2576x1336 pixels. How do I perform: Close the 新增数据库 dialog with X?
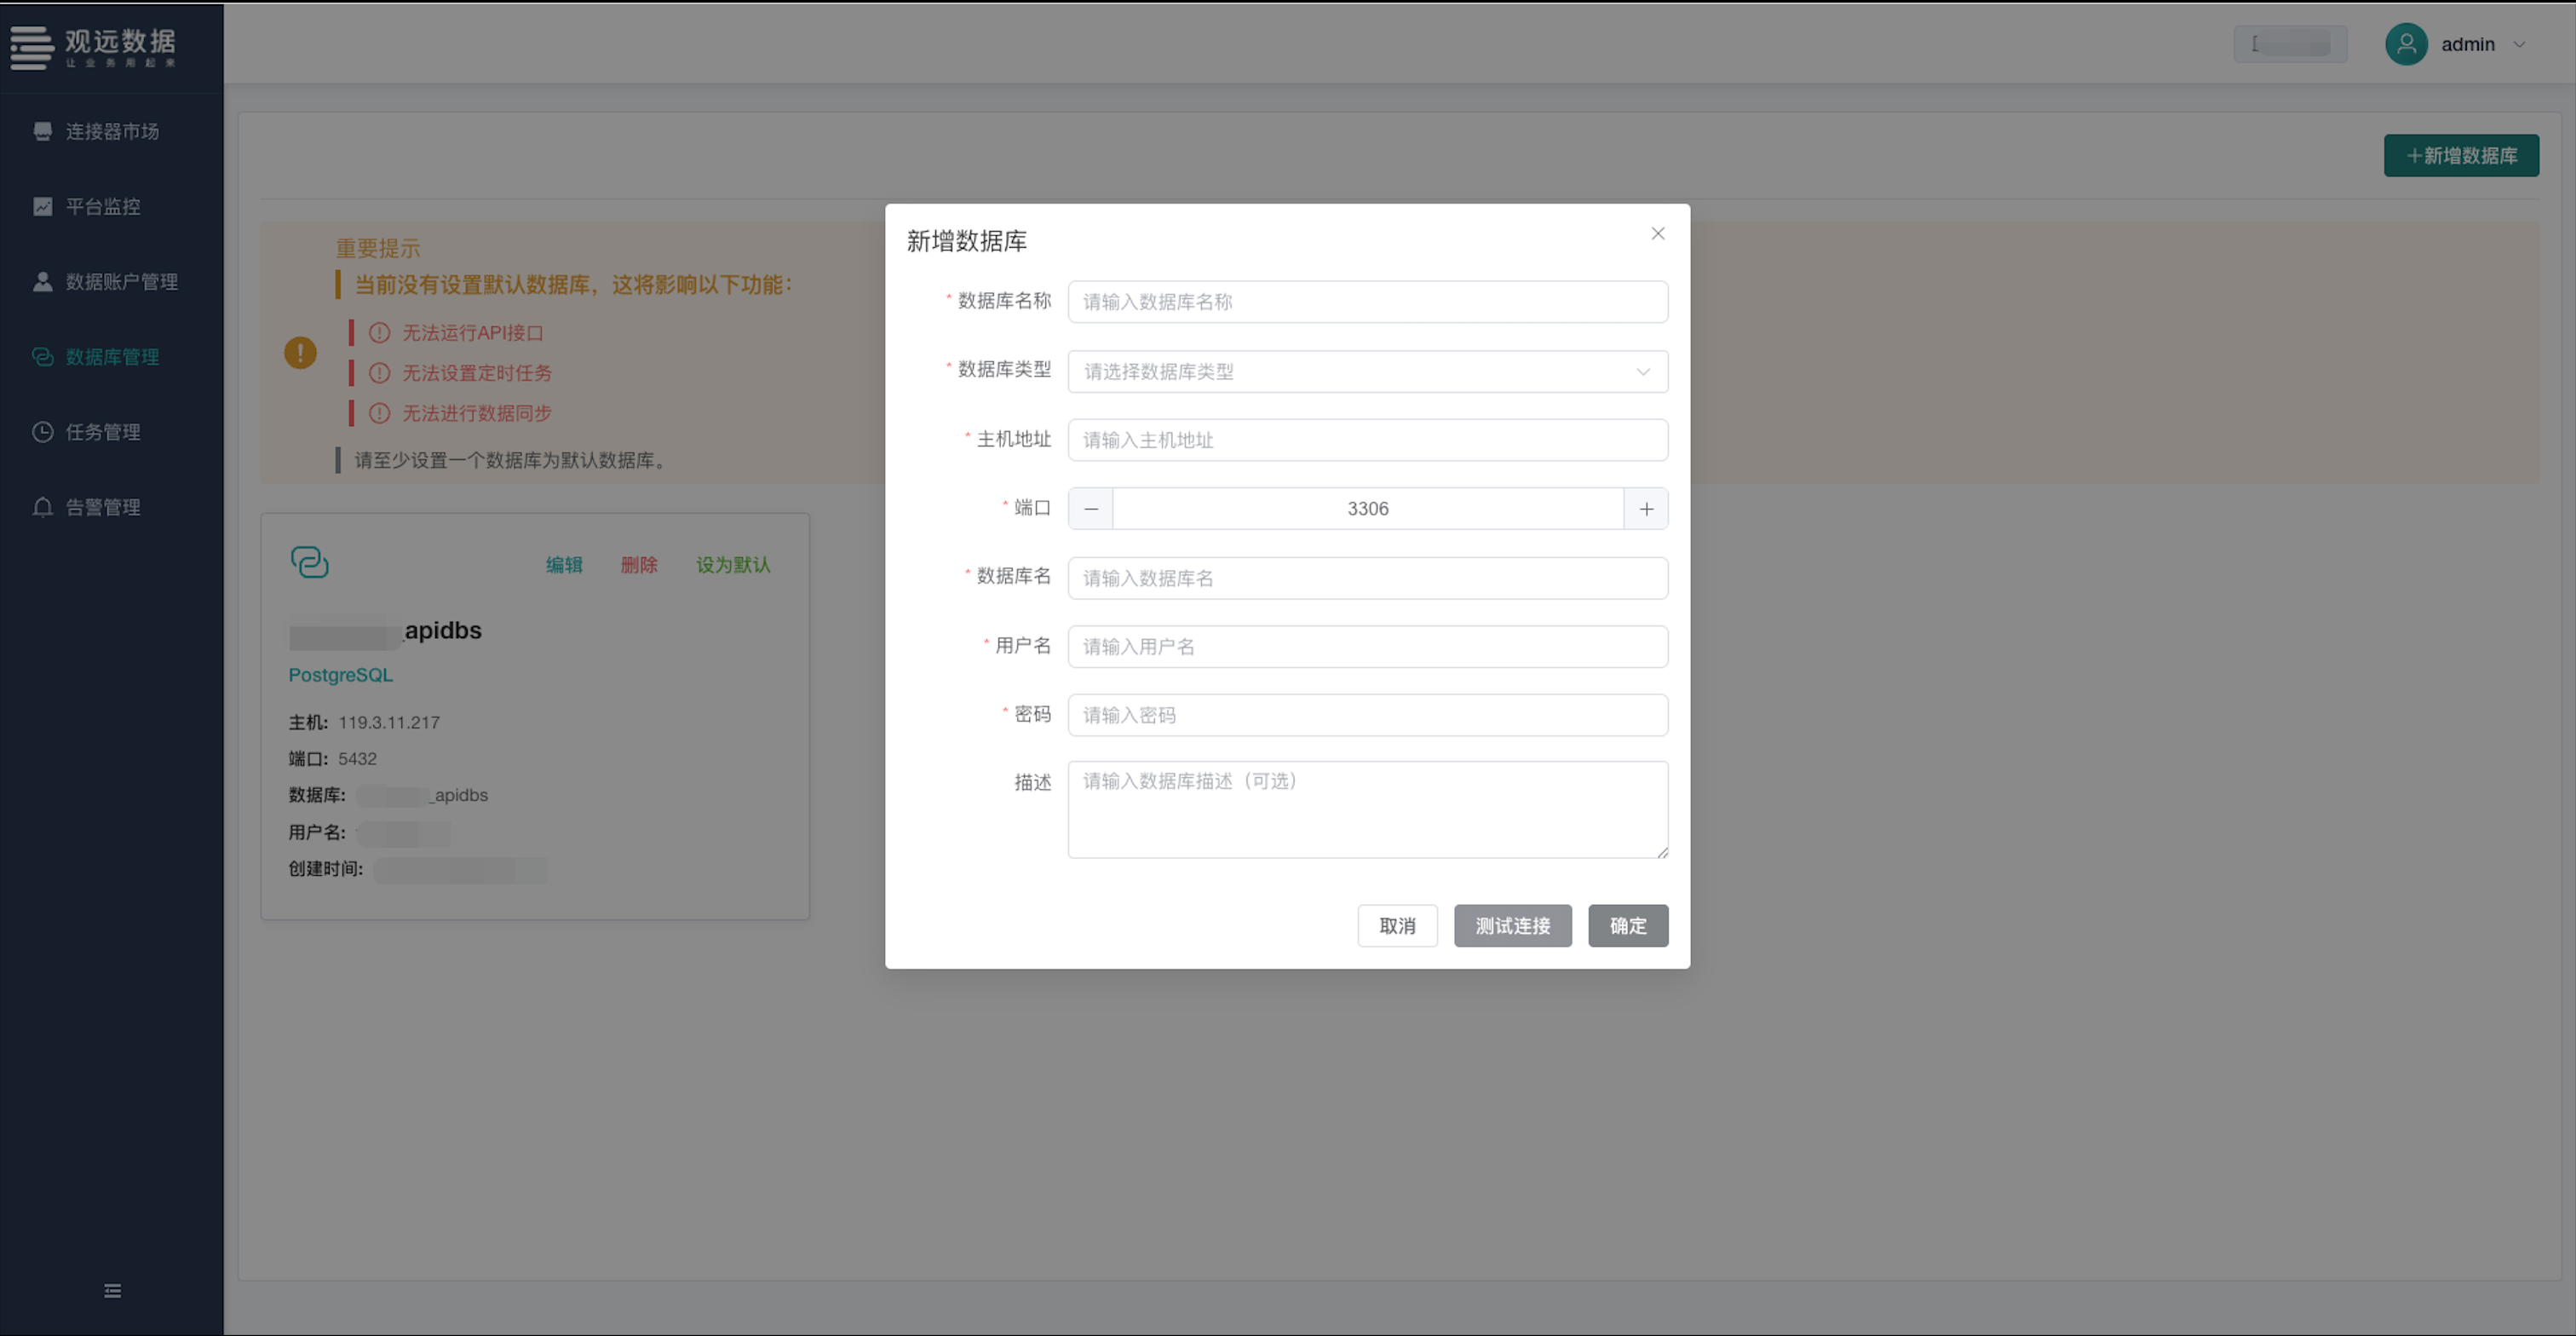1657,233
